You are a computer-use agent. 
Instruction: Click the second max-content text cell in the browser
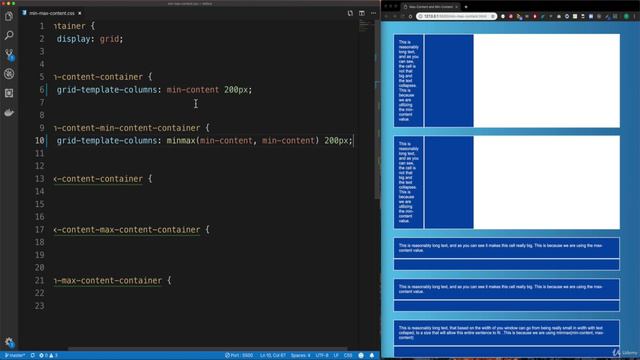507,289
